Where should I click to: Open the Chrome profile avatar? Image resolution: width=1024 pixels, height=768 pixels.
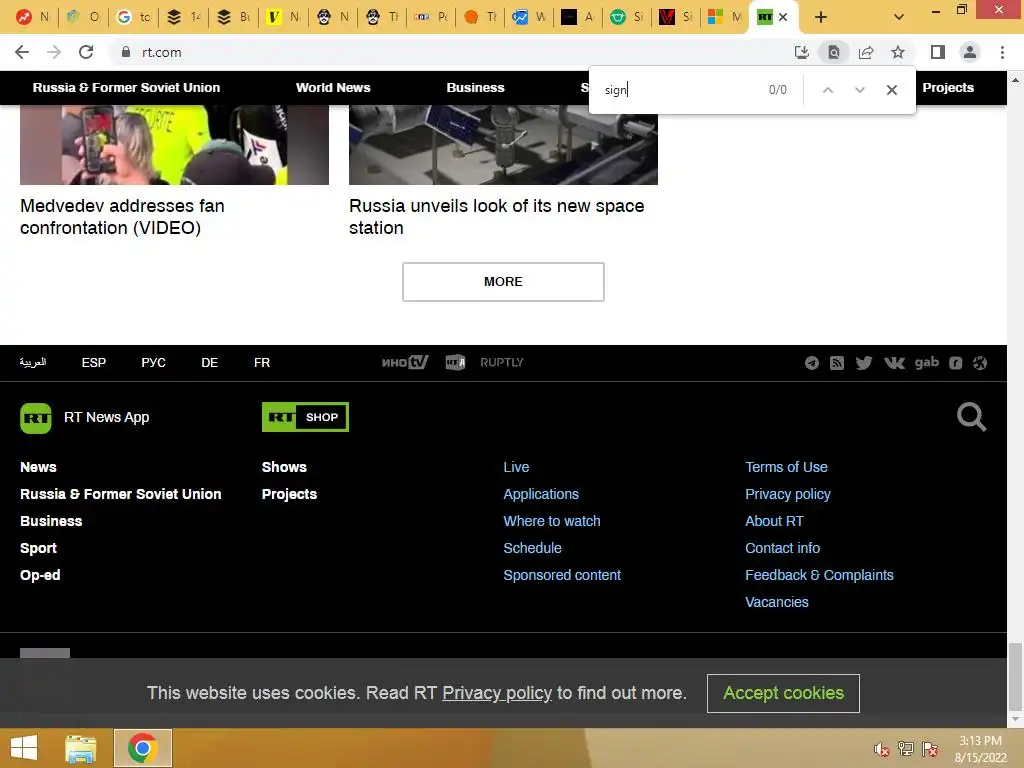(x=970, y=52)
